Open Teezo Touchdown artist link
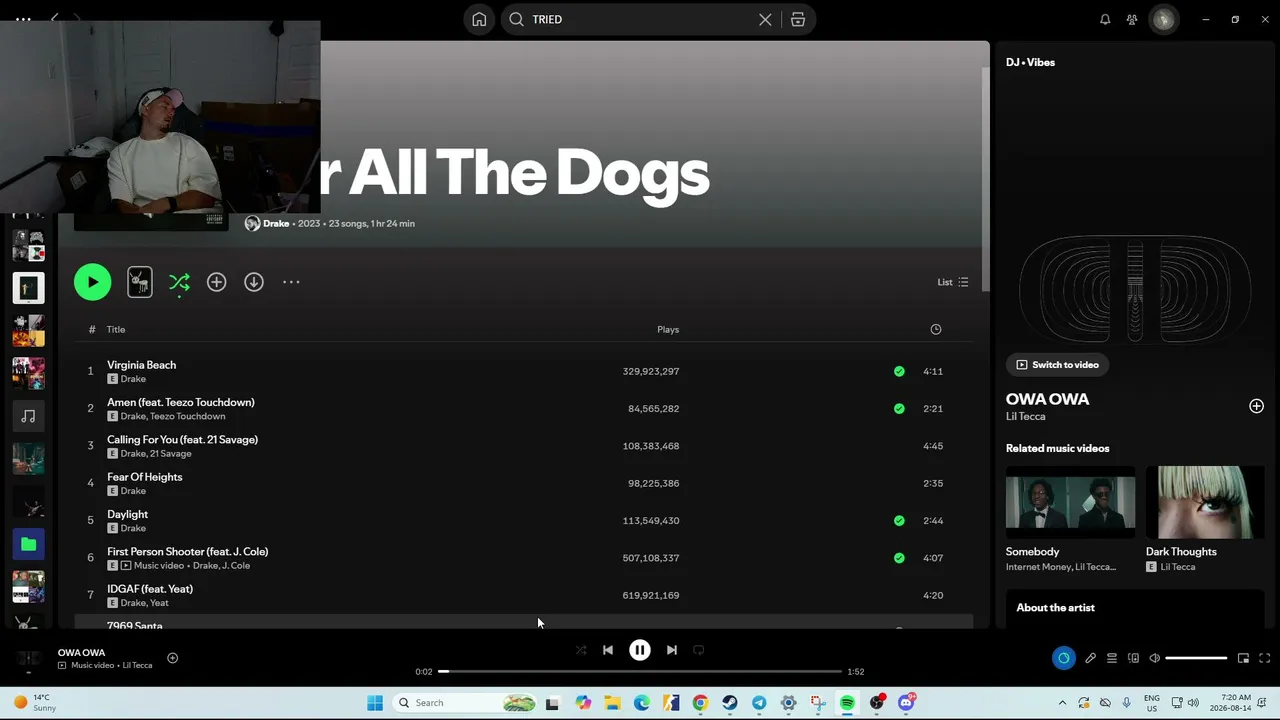Image resolution: width=1280 pixels, height=720 pixels. 188,416
